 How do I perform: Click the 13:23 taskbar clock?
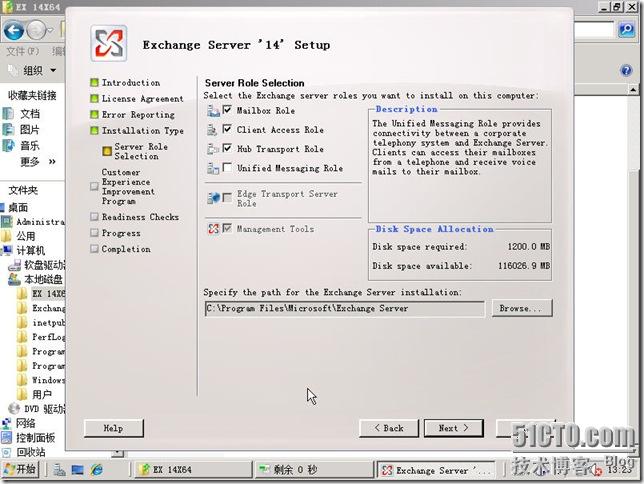click(x=620, y=470)
